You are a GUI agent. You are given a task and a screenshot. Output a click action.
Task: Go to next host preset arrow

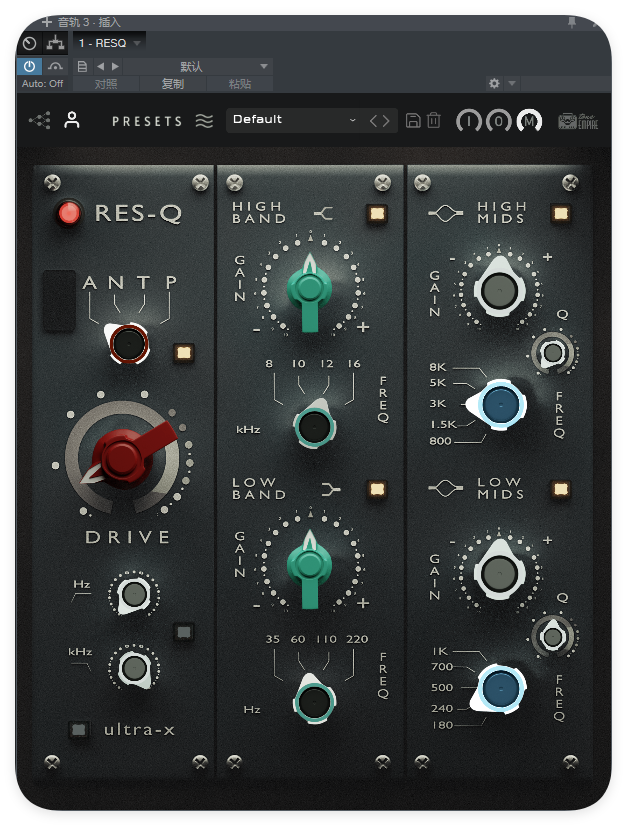point(115,66)
